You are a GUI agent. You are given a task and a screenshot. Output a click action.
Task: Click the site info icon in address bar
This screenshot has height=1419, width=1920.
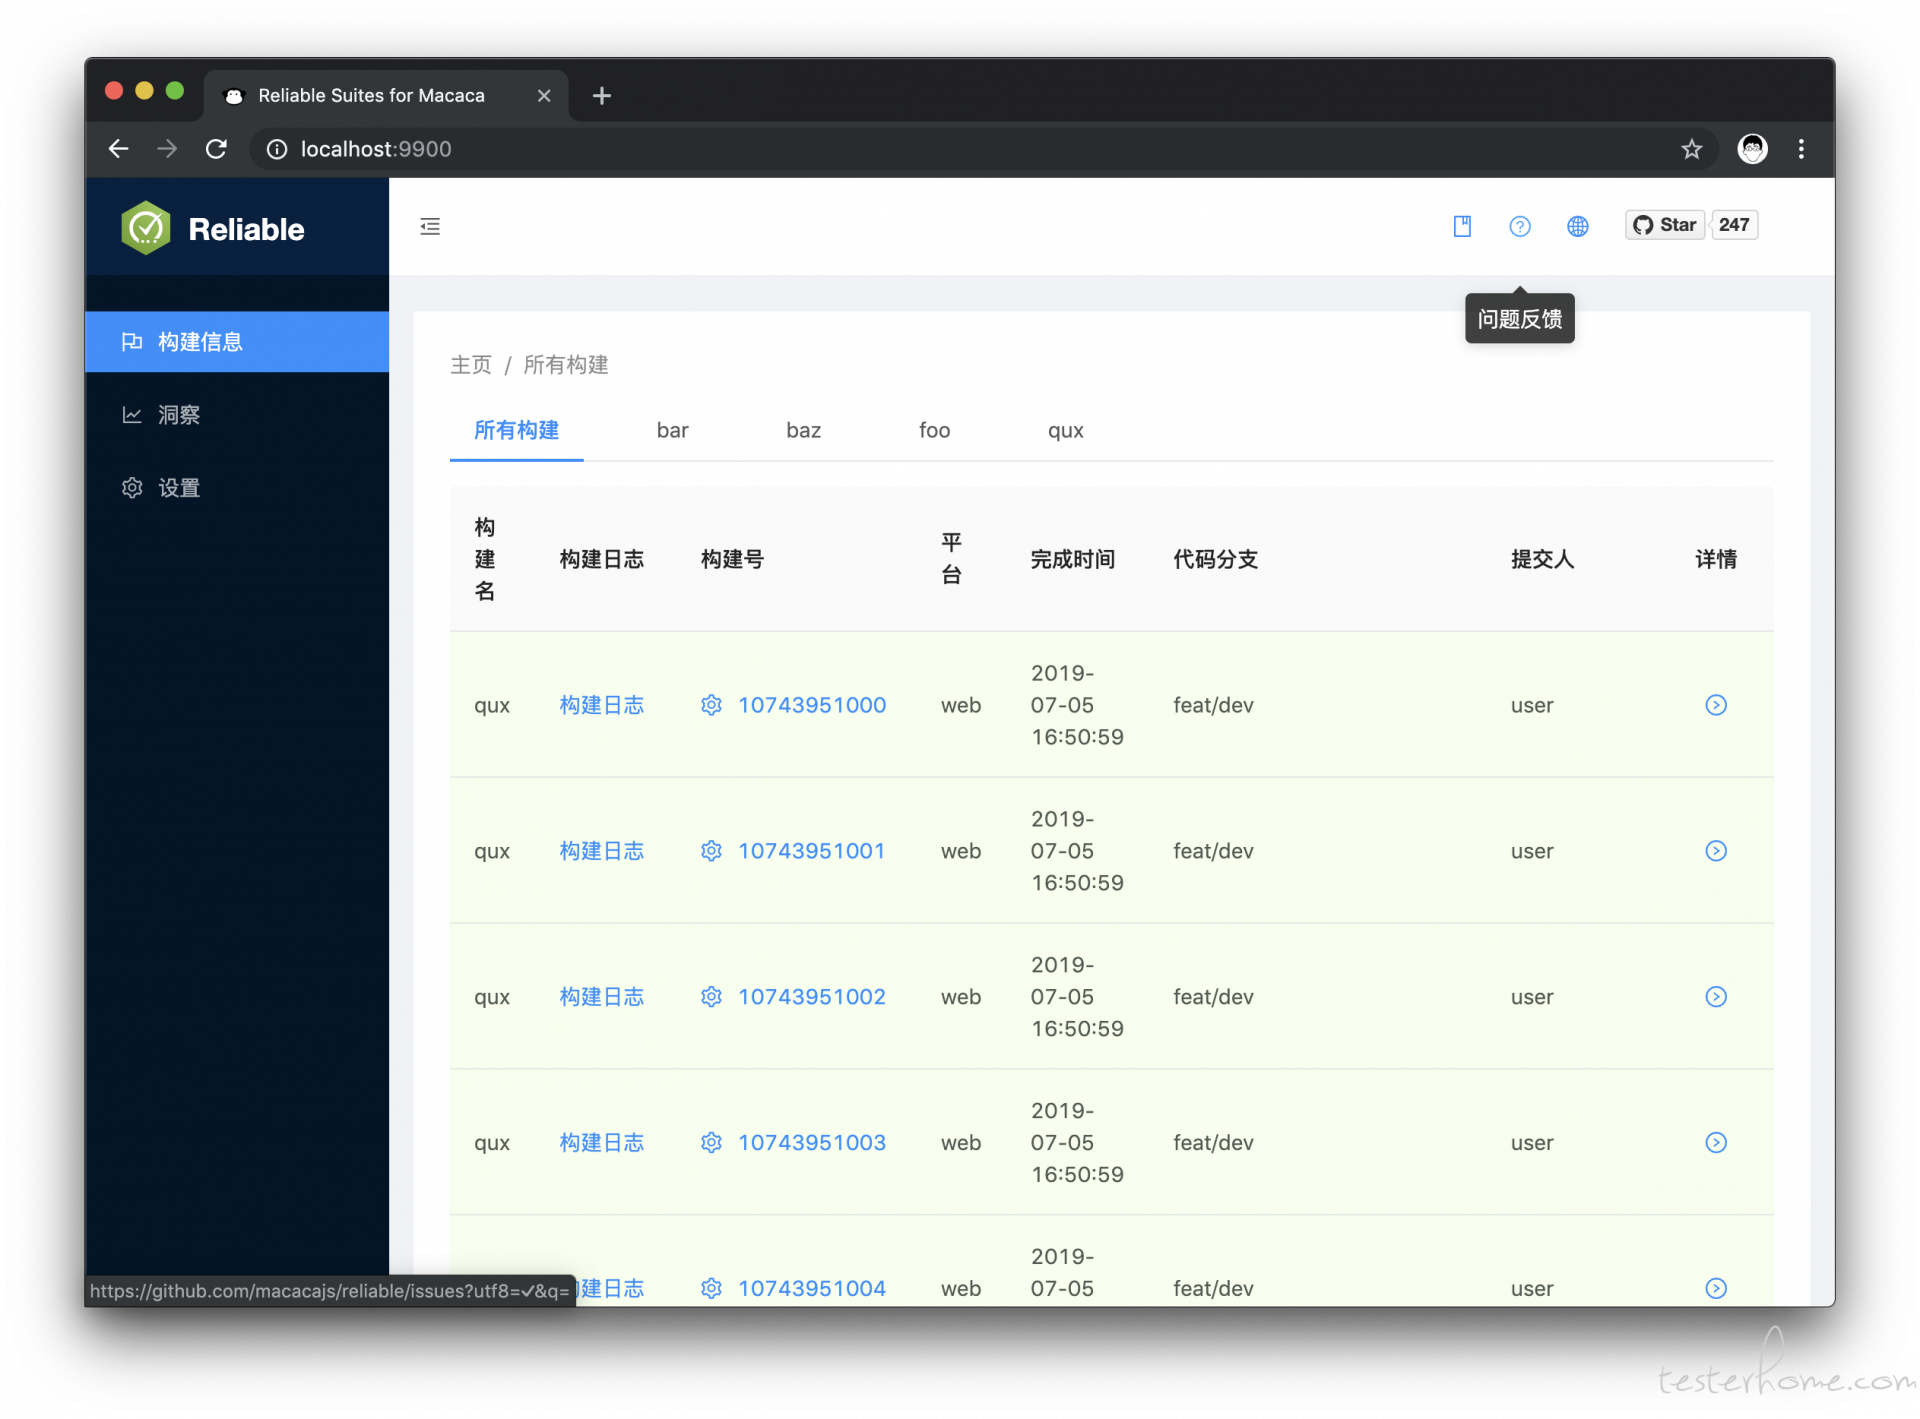tap(277, 149)
